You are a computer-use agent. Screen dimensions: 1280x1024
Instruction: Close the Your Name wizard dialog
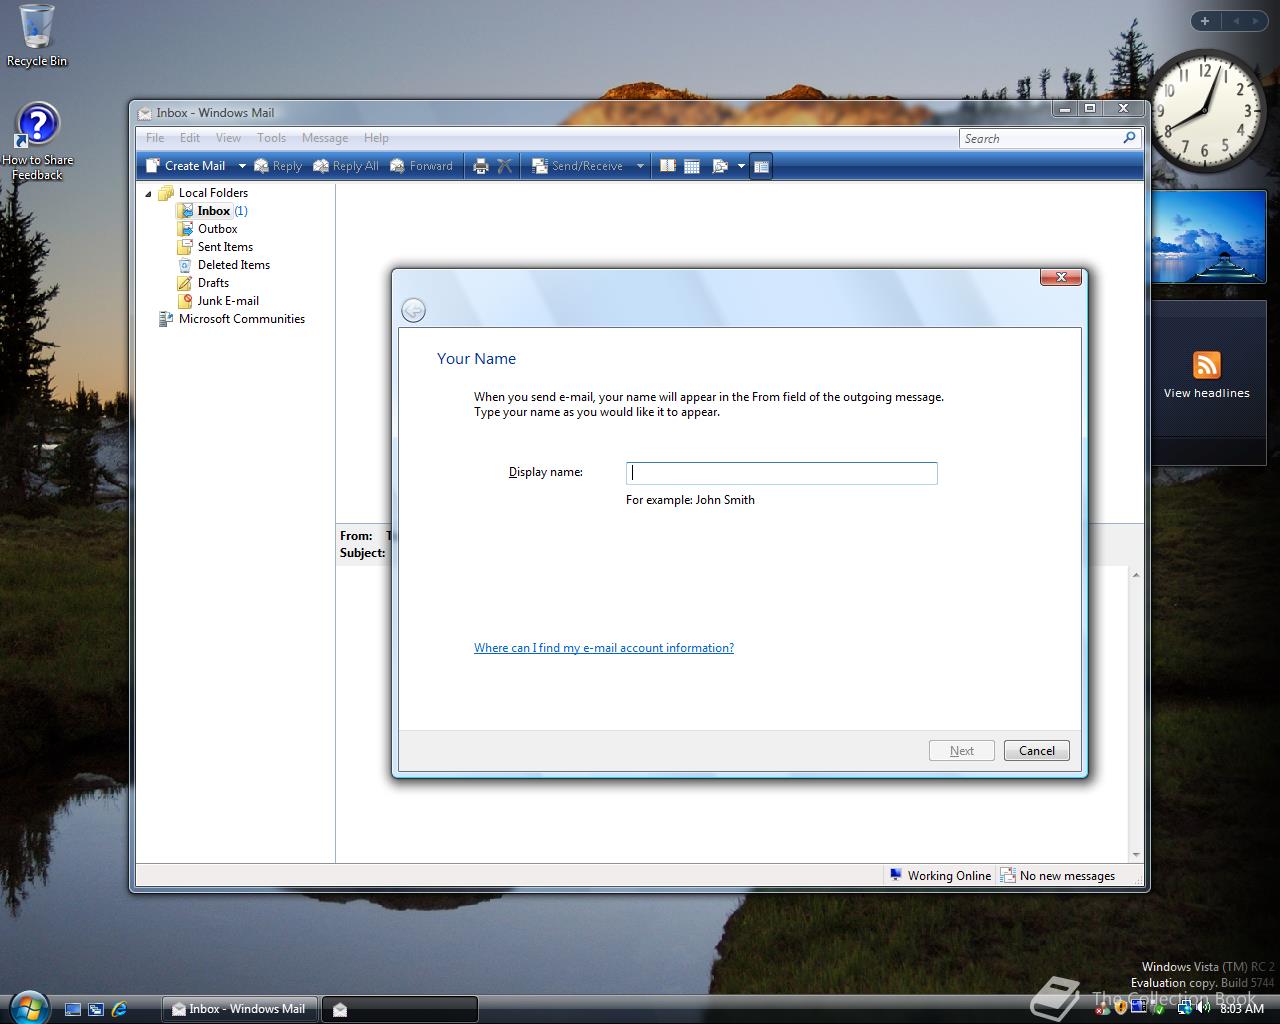[x=1060, y=277]
